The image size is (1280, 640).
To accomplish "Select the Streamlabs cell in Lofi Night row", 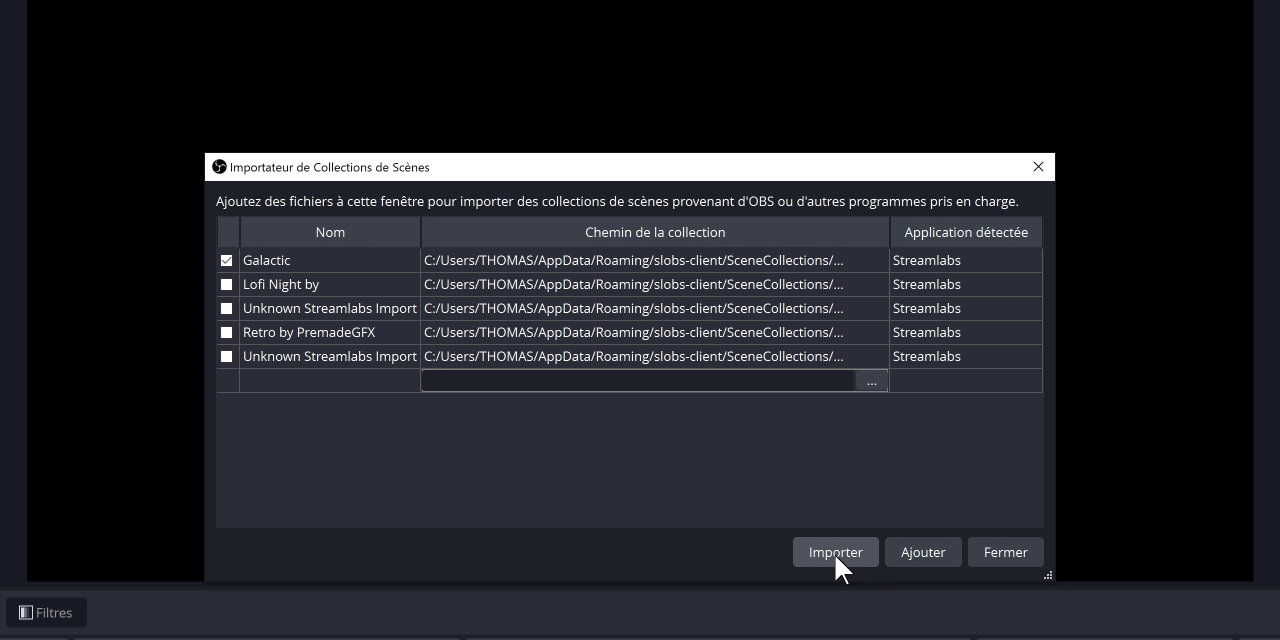I will coord(965,285).
